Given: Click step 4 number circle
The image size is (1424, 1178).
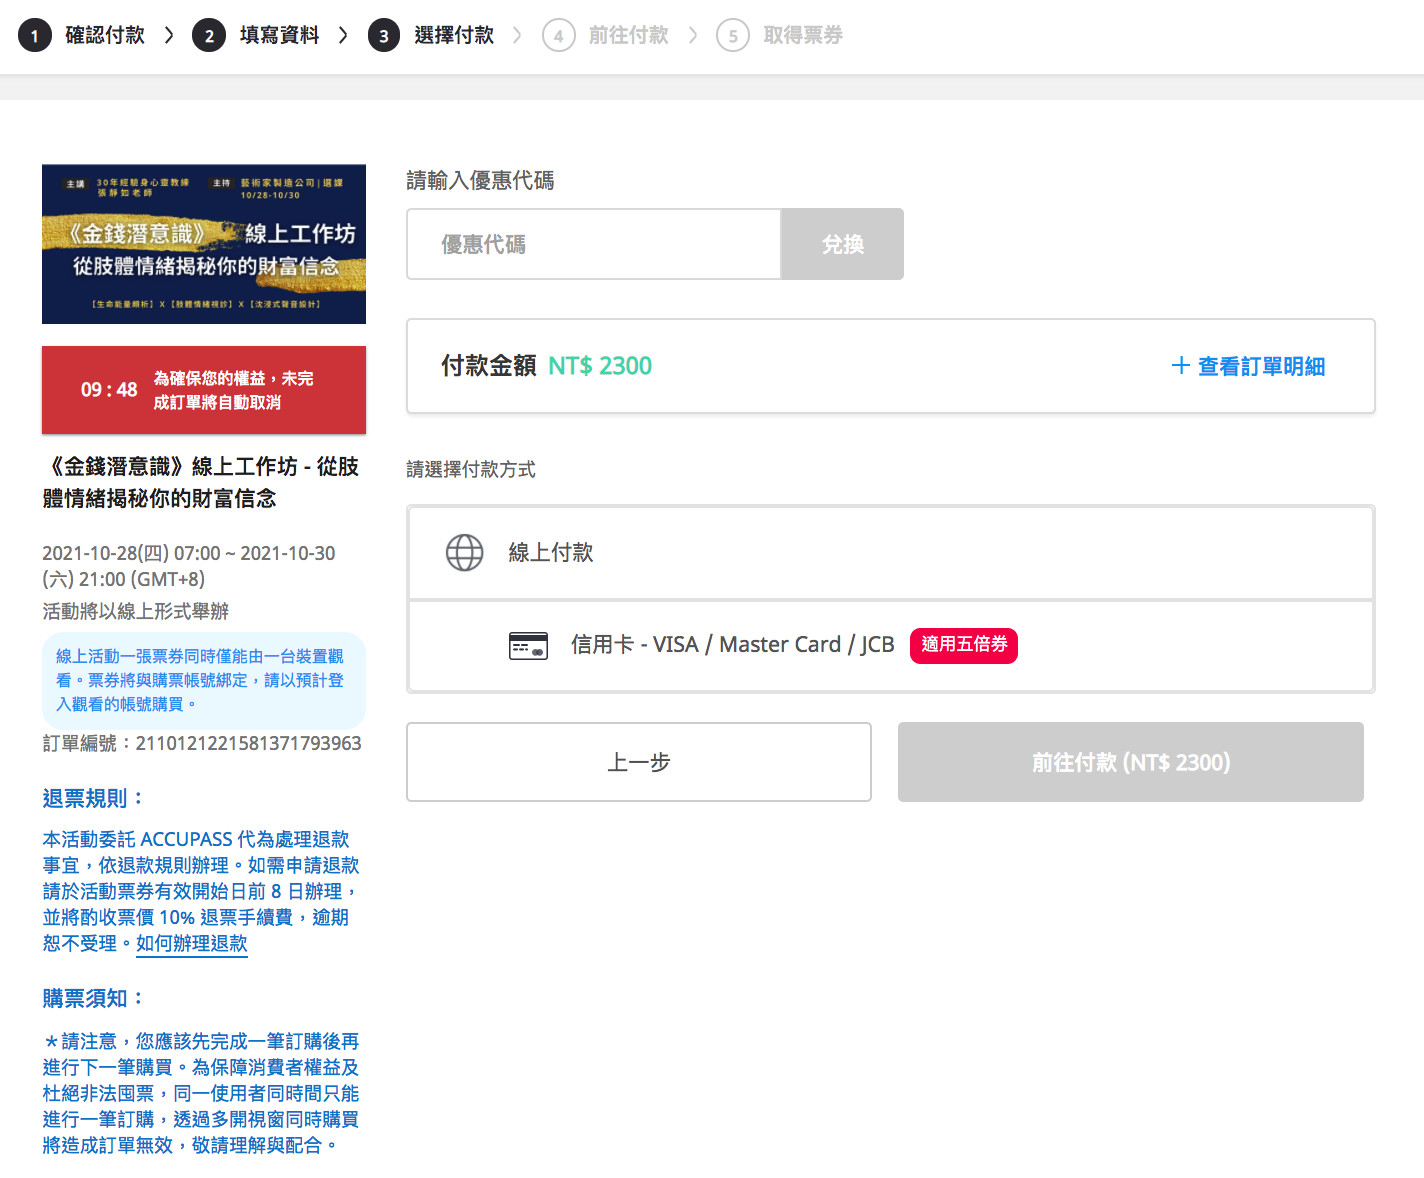Looking at the screenshot, I should point(558,36).
